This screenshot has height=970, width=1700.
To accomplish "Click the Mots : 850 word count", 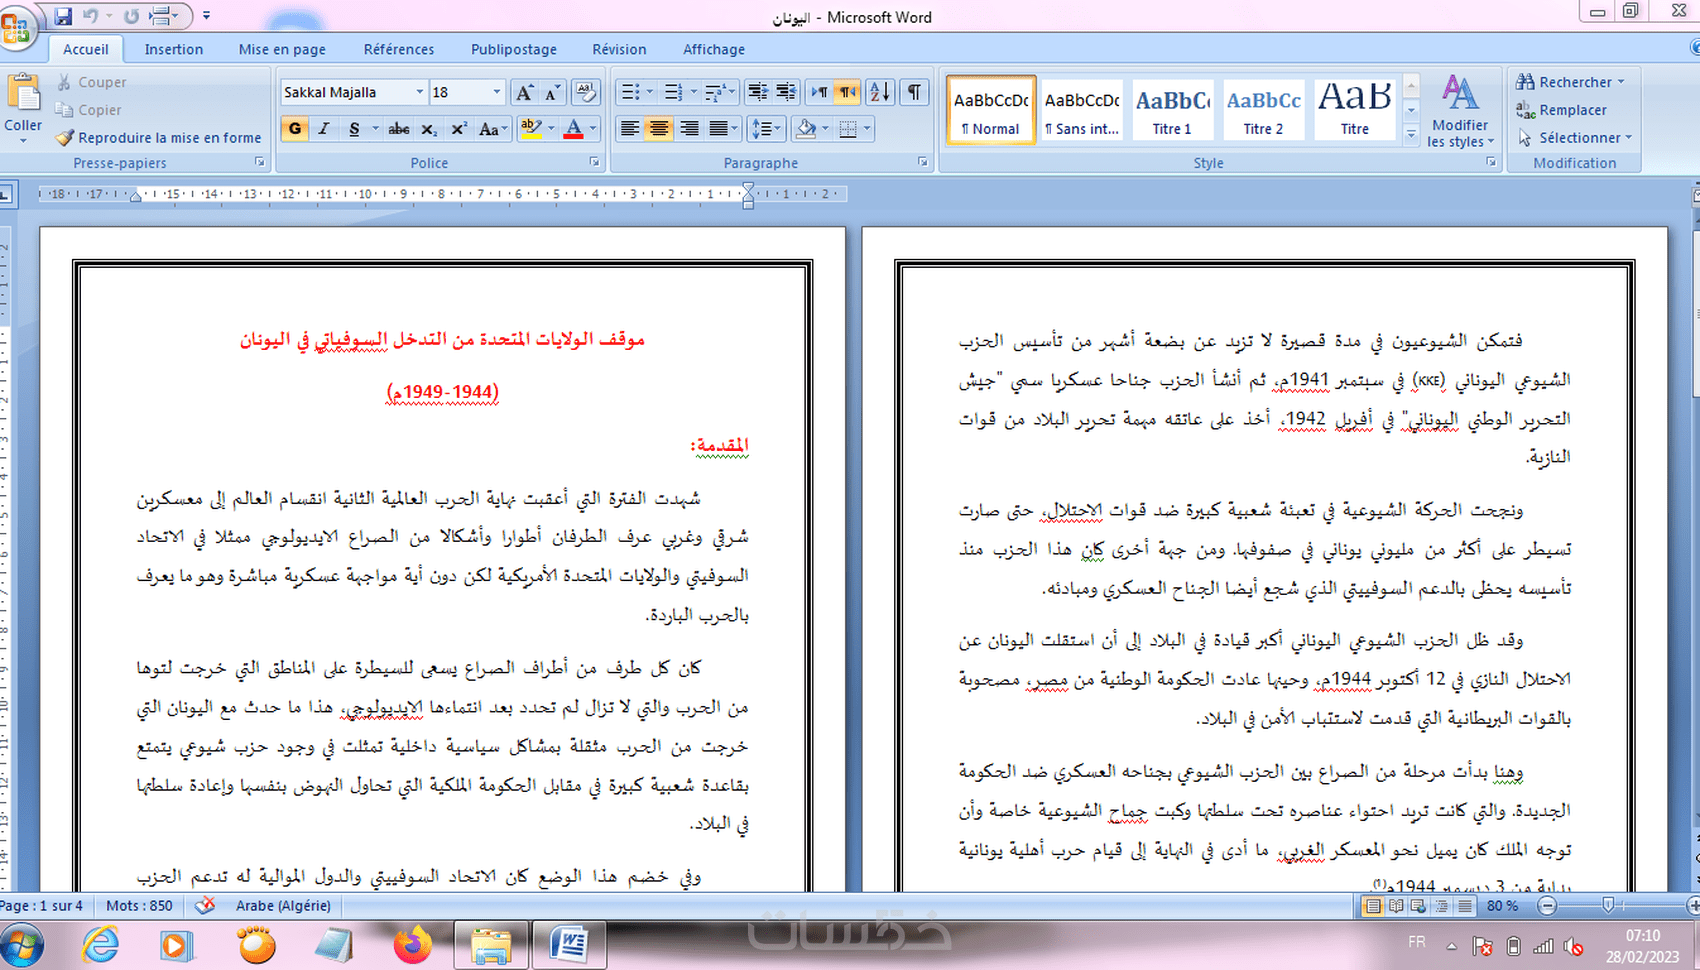I will [x=139, y=905].
